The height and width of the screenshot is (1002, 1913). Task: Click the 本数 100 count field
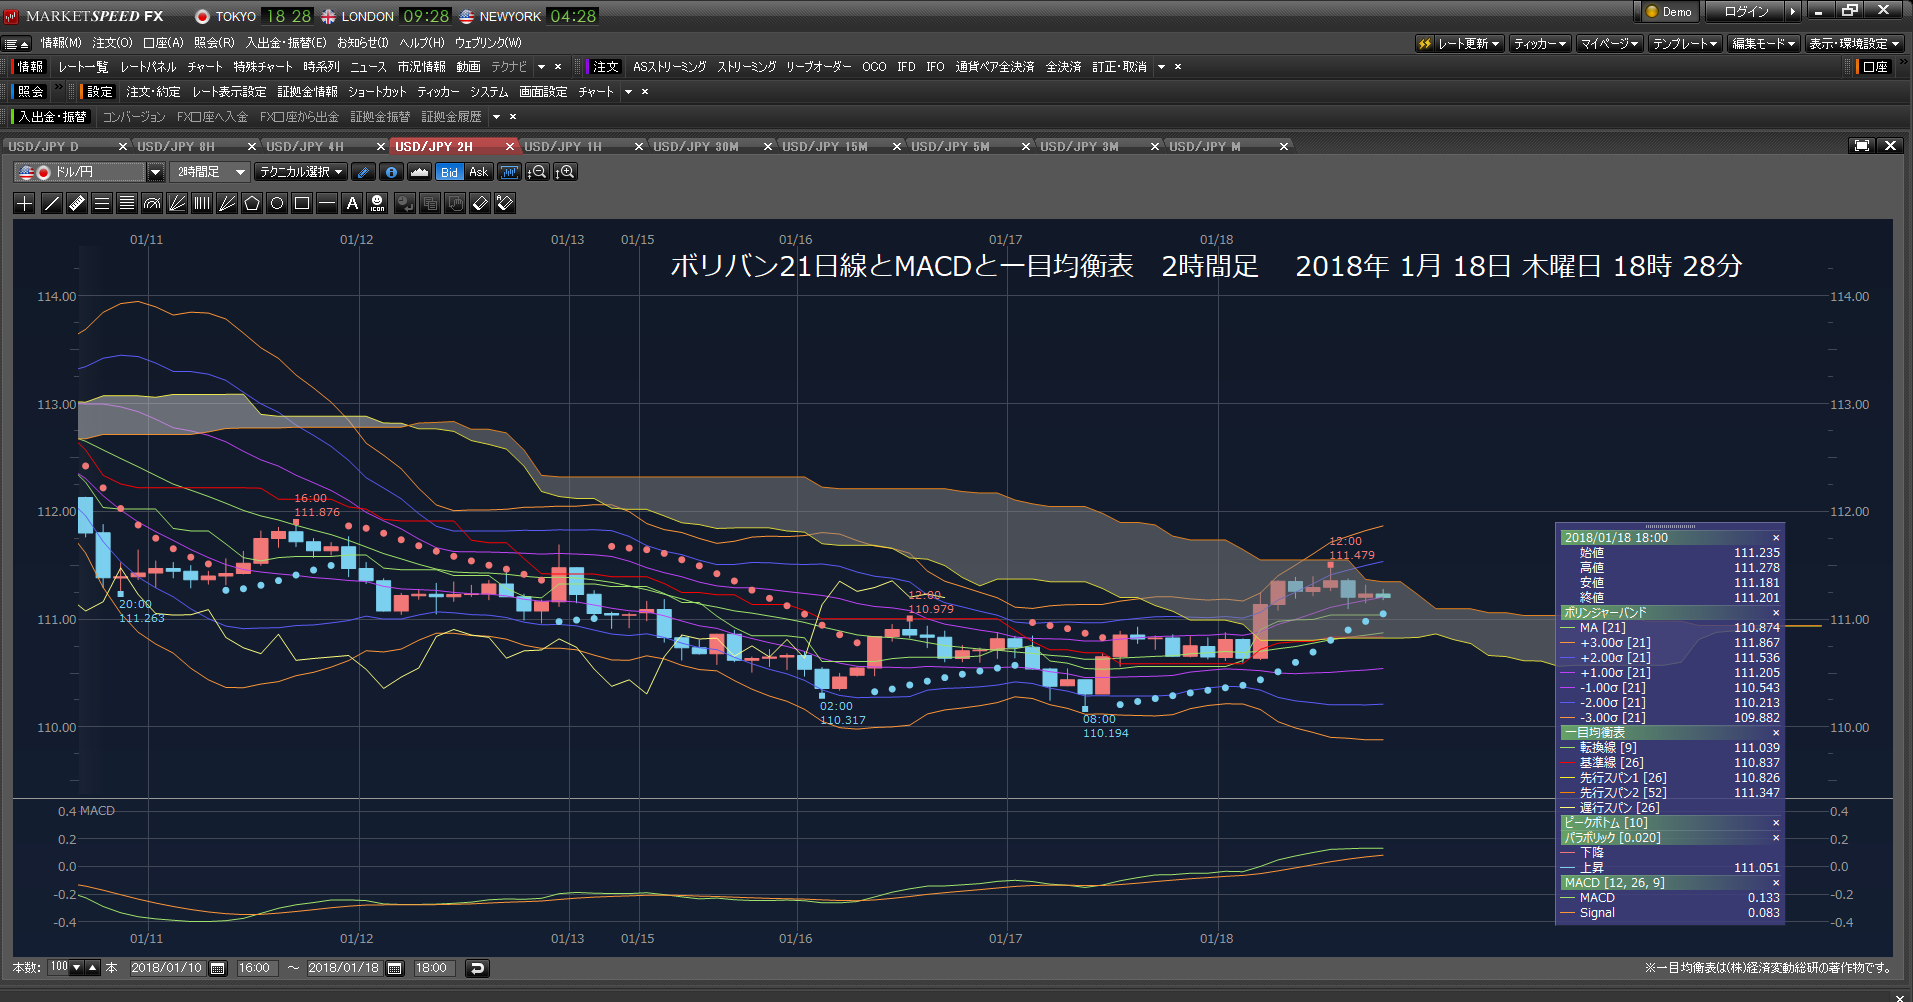point(59,968)
